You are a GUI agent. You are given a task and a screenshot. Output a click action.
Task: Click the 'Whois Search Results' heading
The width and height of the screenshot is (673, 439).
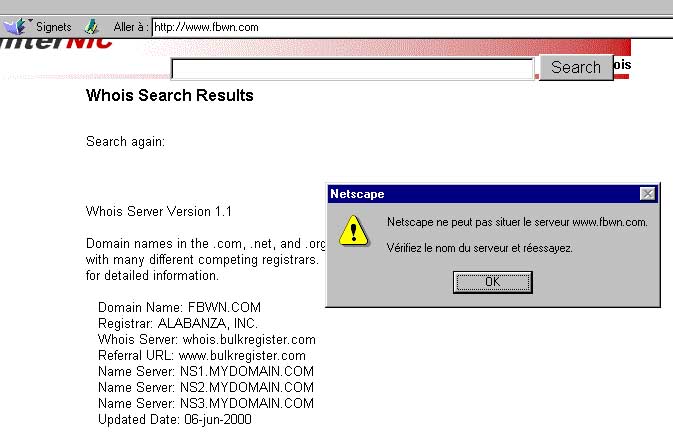point(170,95)
